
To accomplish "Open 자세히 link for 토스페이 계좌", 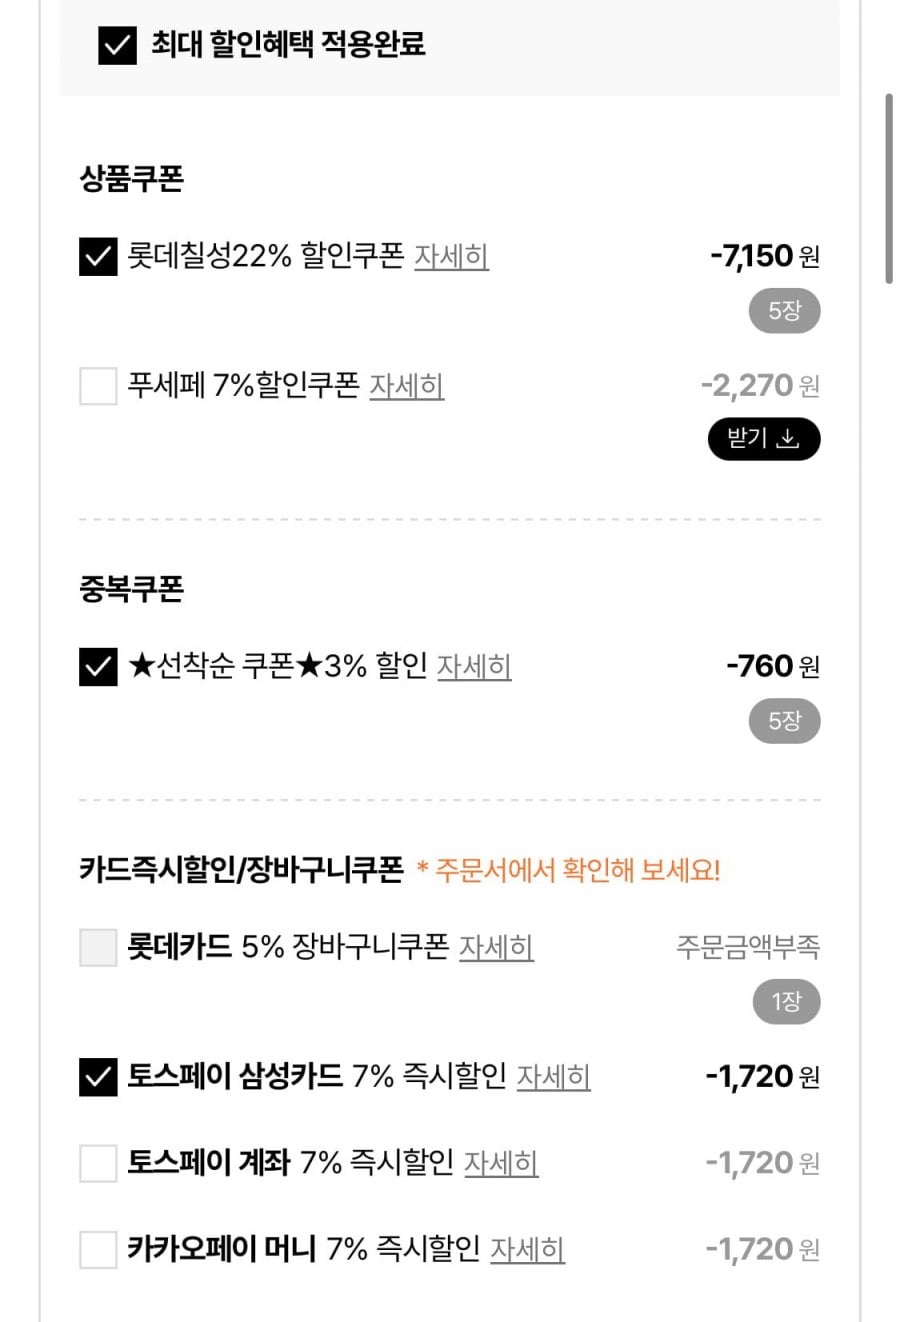I will [501, 1163].
